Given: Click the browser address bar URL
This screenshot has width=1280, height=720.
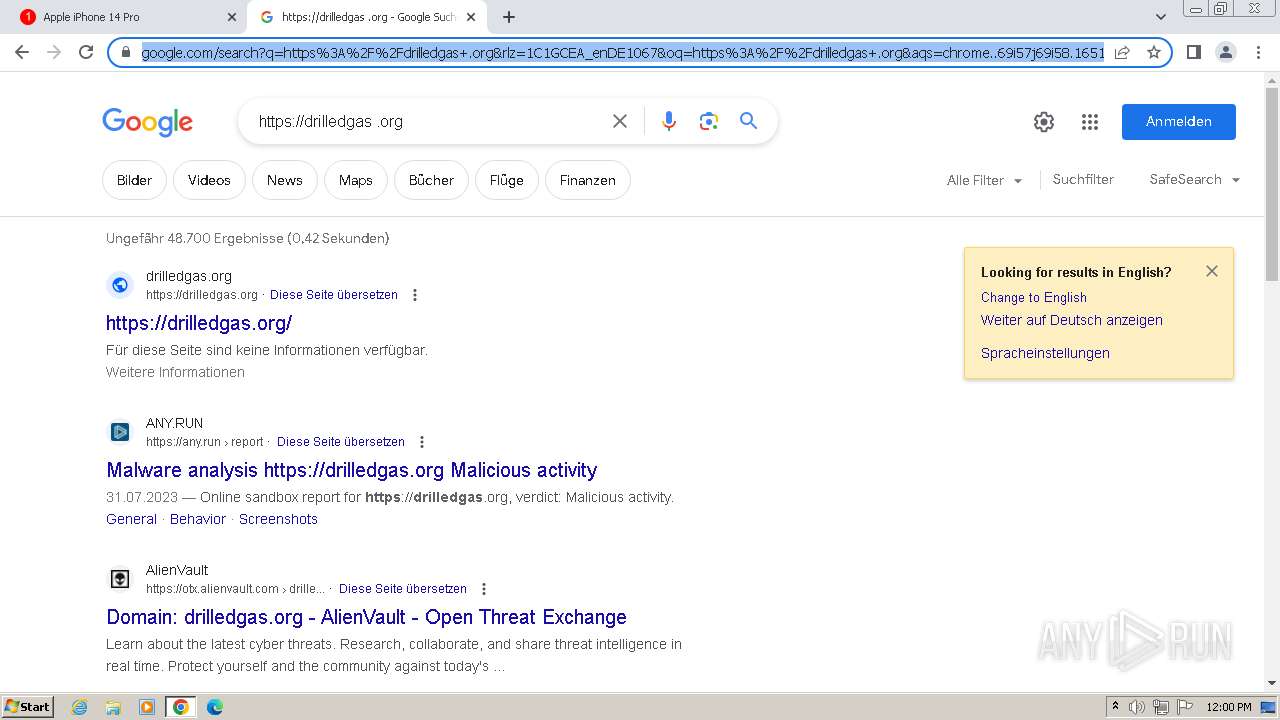Looking at the screenshot, I should (622, 52).
